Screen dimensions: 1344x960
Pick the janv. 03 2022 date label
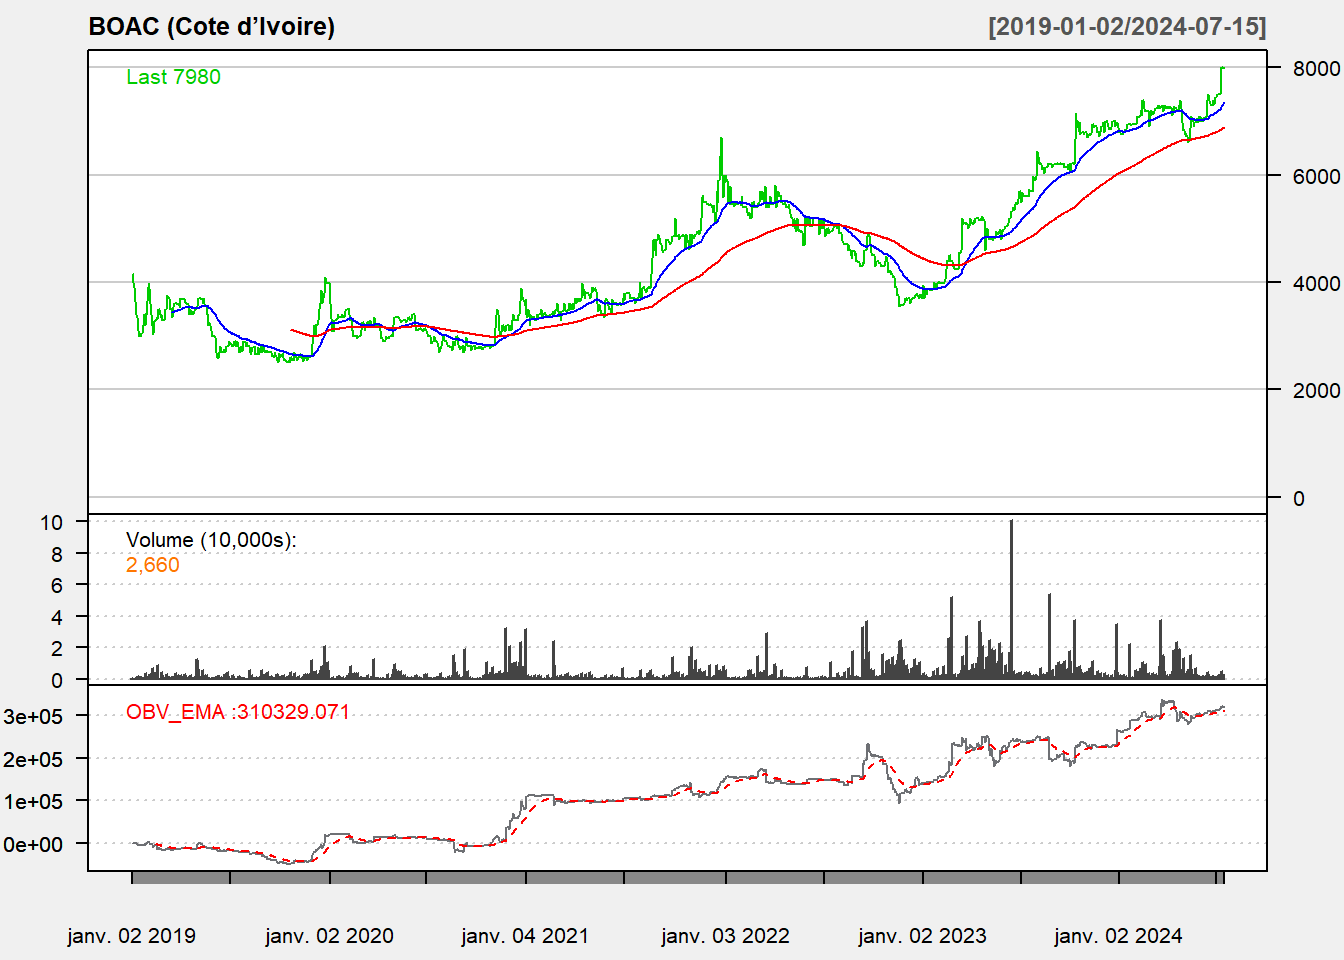point(725,936)
